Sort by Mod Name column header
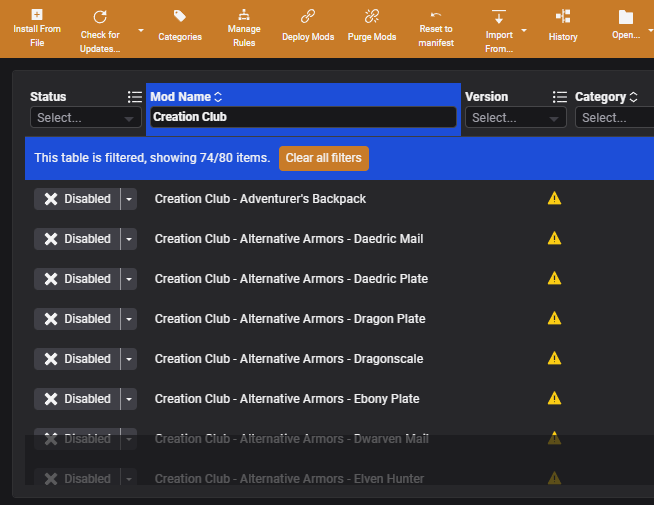654x505 pixels. (x=186, y=97)
